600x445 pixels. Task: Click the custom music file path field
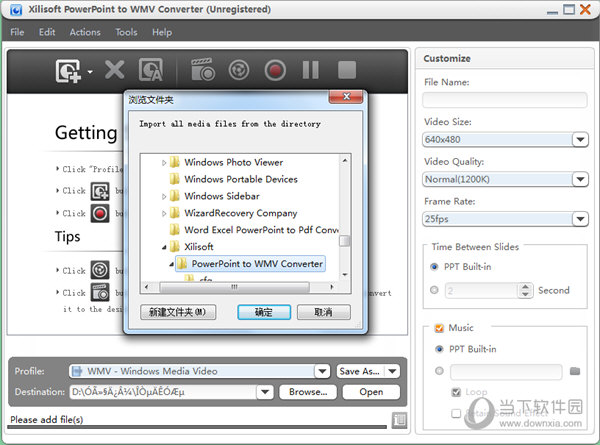pyautogui.click(x=506, y=372)
